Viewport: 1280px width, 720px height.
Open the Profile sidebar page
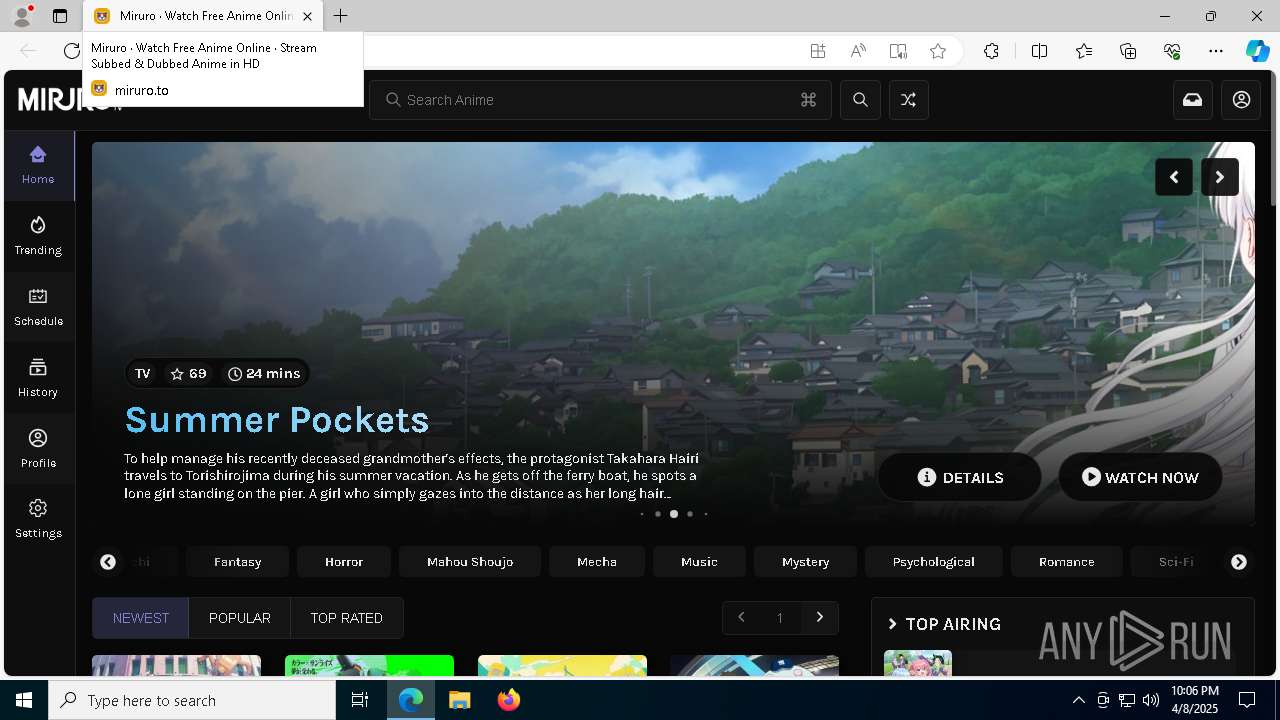38,449
